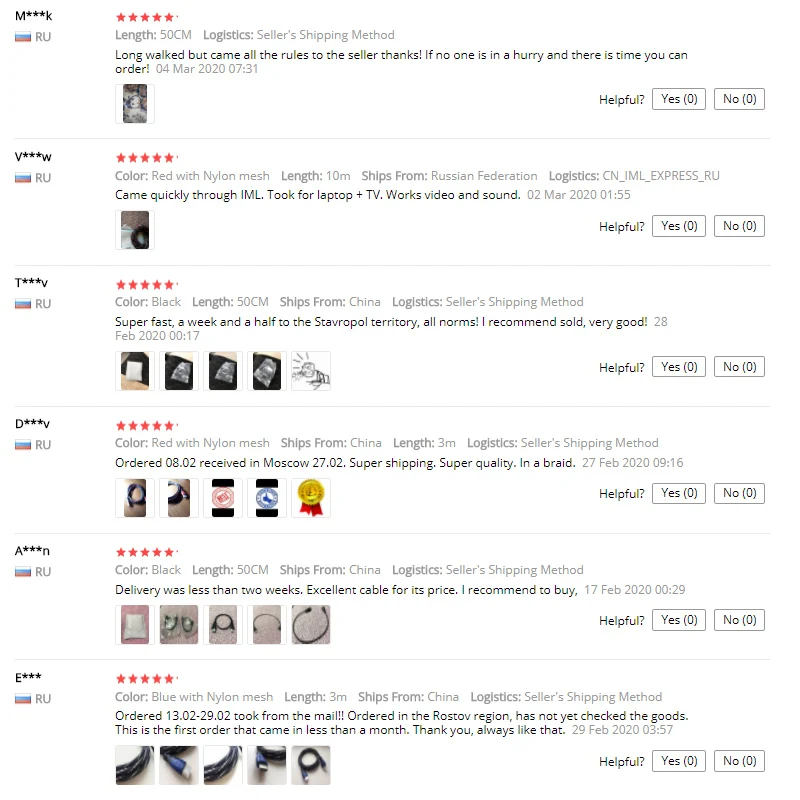Click No on E***'s Rostov review
This screenshot has width=800, height=800.
click(739, 761)
